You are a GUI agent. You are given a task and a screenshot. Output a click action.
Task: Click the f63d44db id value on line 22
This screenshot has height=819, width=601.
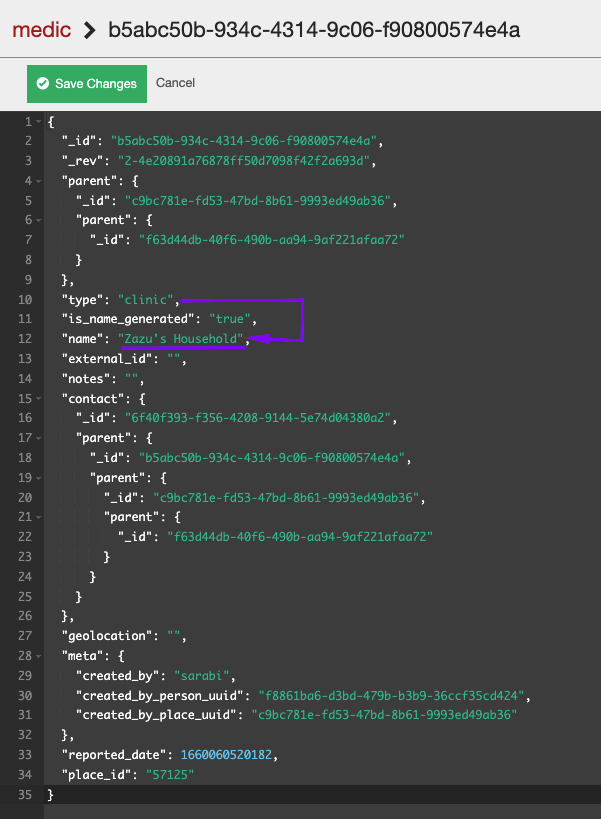coord(300,537)
